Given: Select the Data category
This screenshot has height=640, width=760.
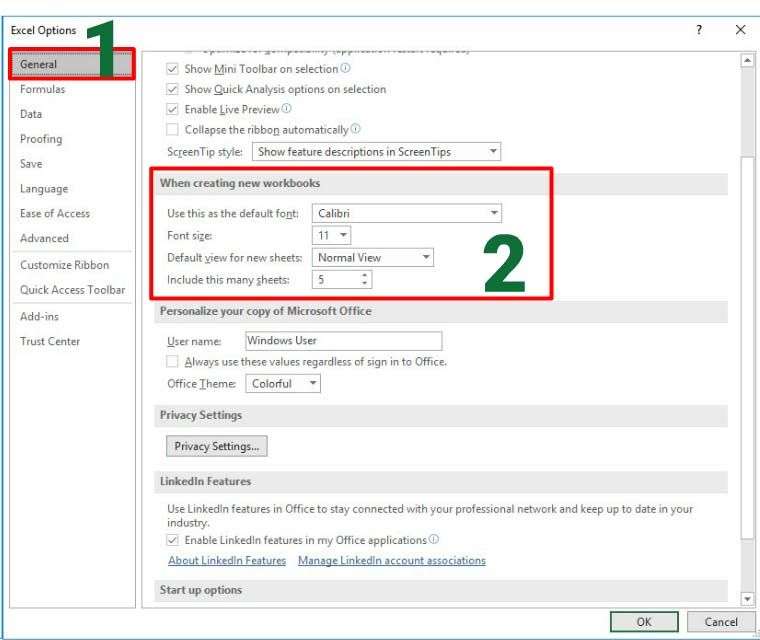Looking at the screenshot, I should tap(72, 114).
